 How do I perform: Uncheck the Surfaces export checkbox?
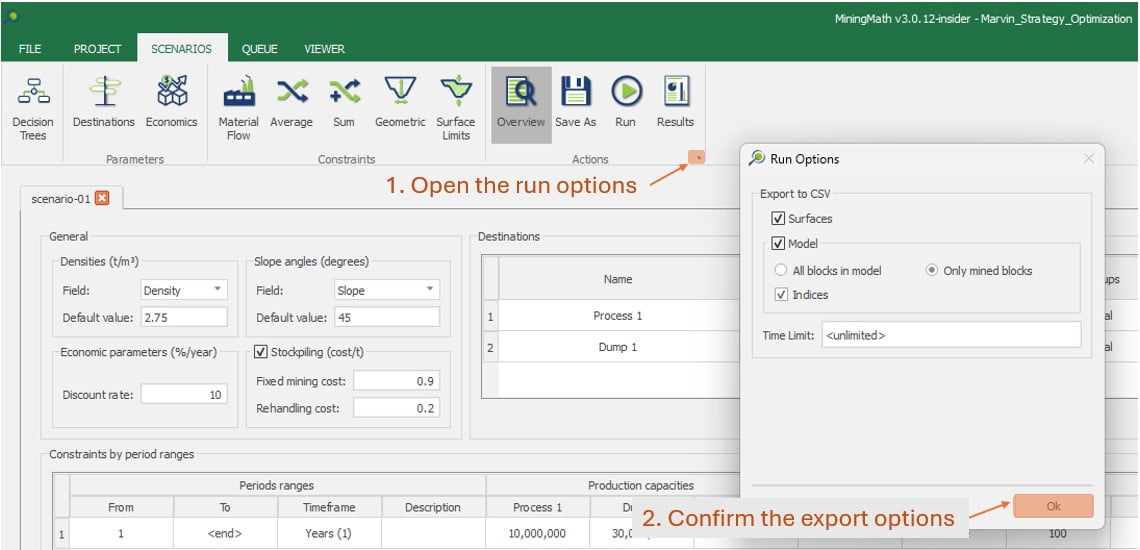click(x=778, y=219)
